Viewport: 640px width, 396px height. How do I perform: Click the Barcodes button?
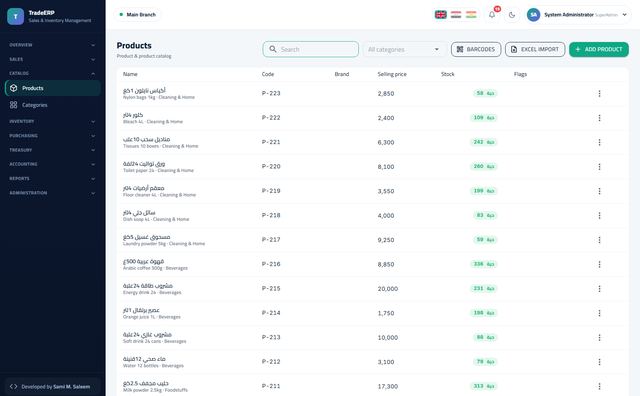click(476, 49)
